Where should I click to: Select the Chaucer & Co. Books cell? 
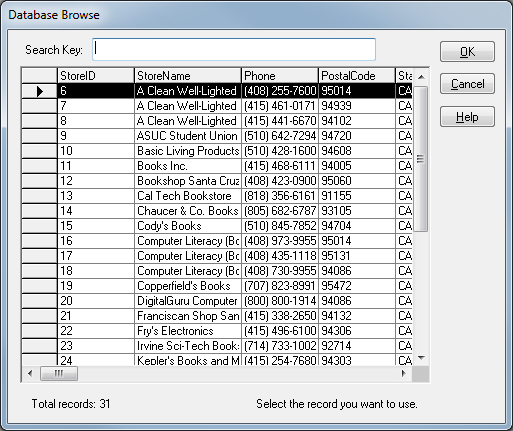pos(188,211)
